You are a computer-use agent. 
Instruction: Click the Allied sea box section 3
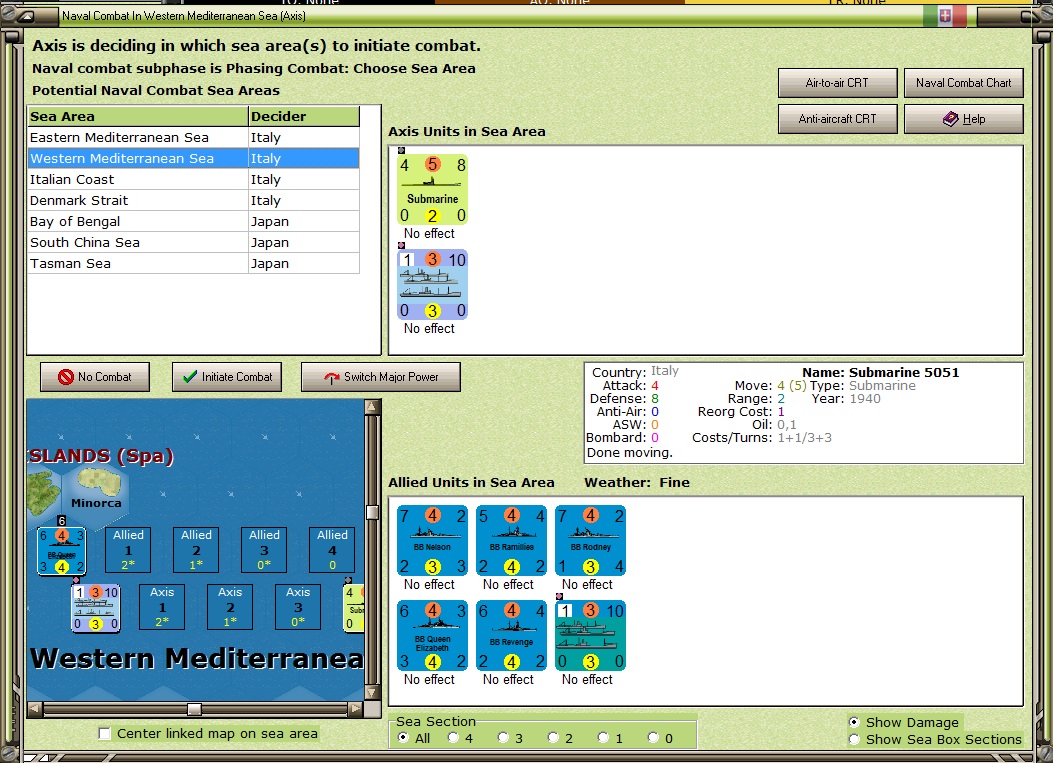pyautogui.click(x=264, y=549)
